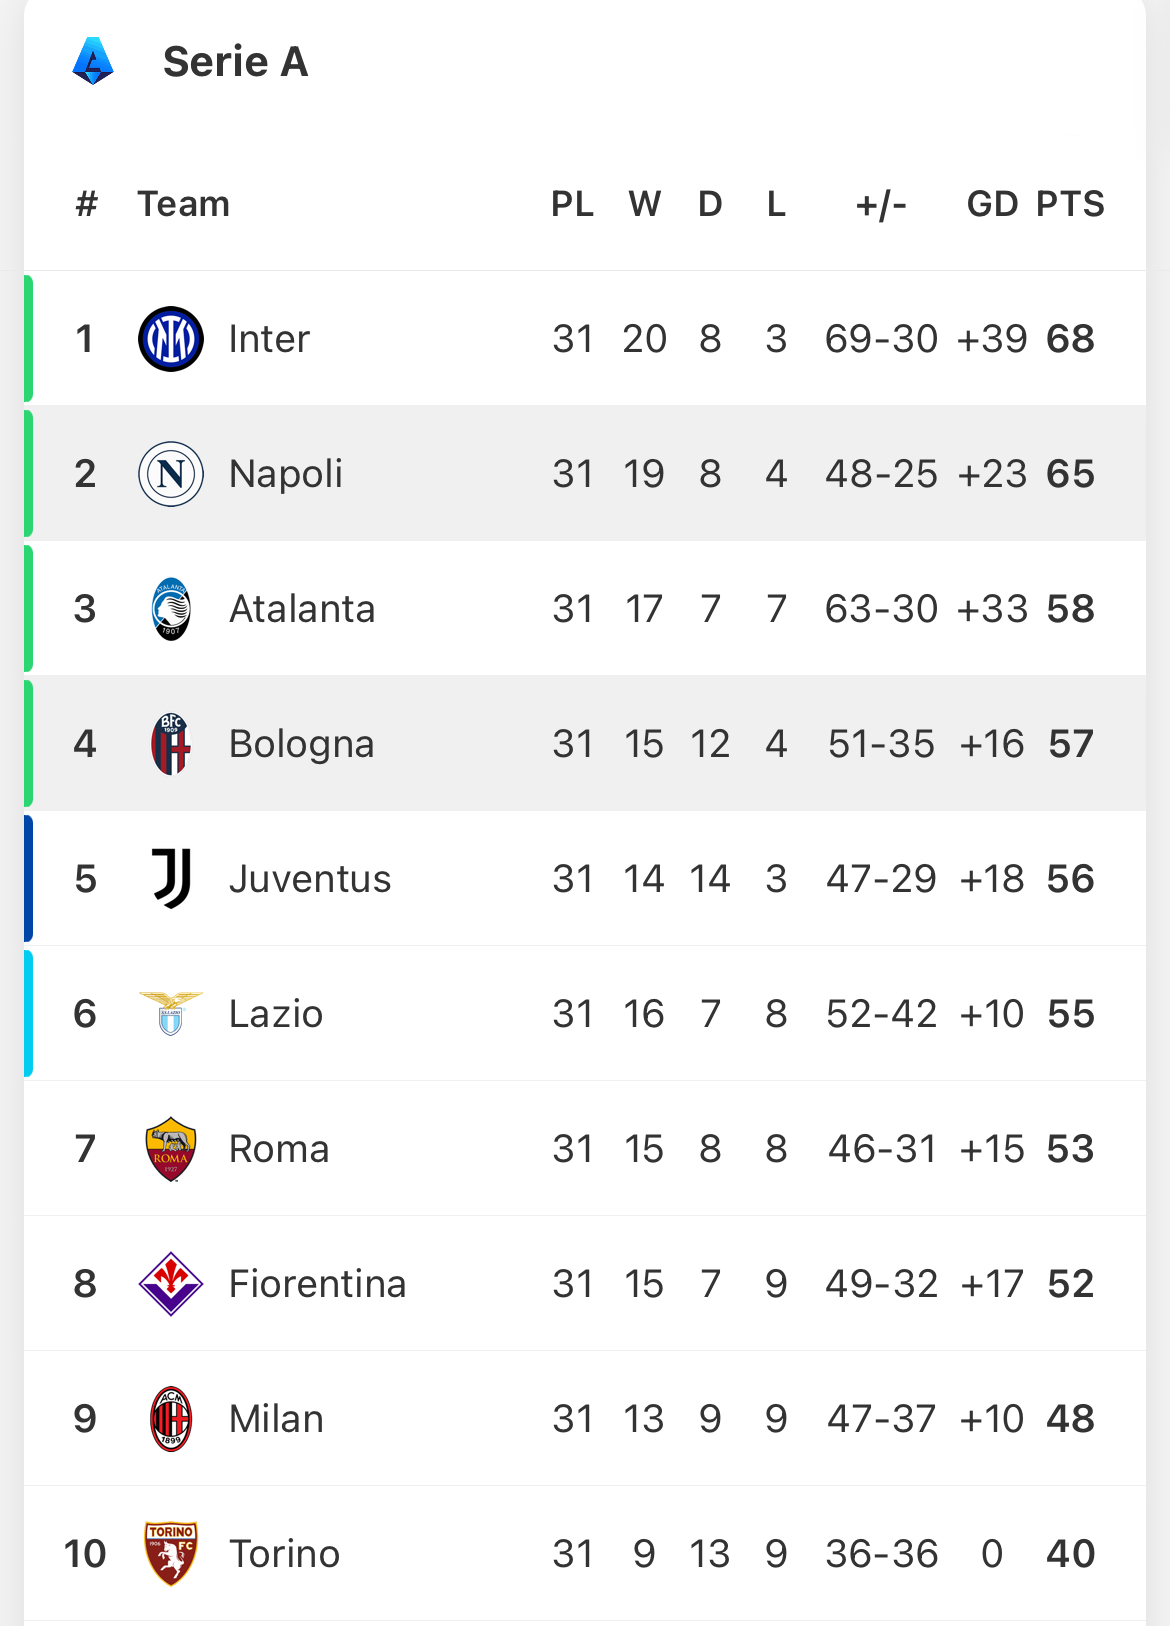This screenshot has height=1626, width=1170.
Task: Click the Team column header
Action: tap(183, 204)
